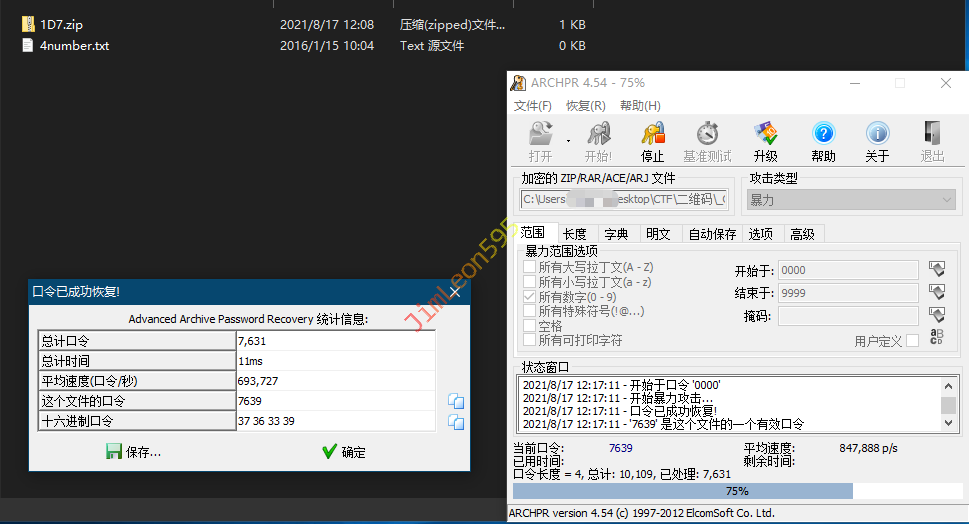This screenshot has height=524, width=969.
Task: Expand the attack type (攻击类型) dropdown
Action: pyautogui.click(x=946, y=200)
